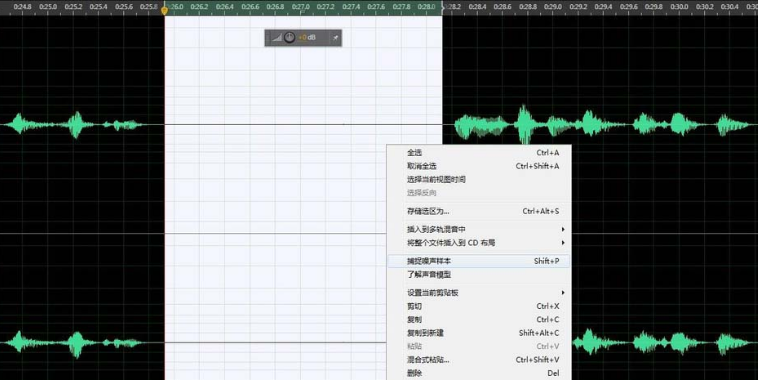
Task: Pin the floating volume HUD
Action: 335,38
